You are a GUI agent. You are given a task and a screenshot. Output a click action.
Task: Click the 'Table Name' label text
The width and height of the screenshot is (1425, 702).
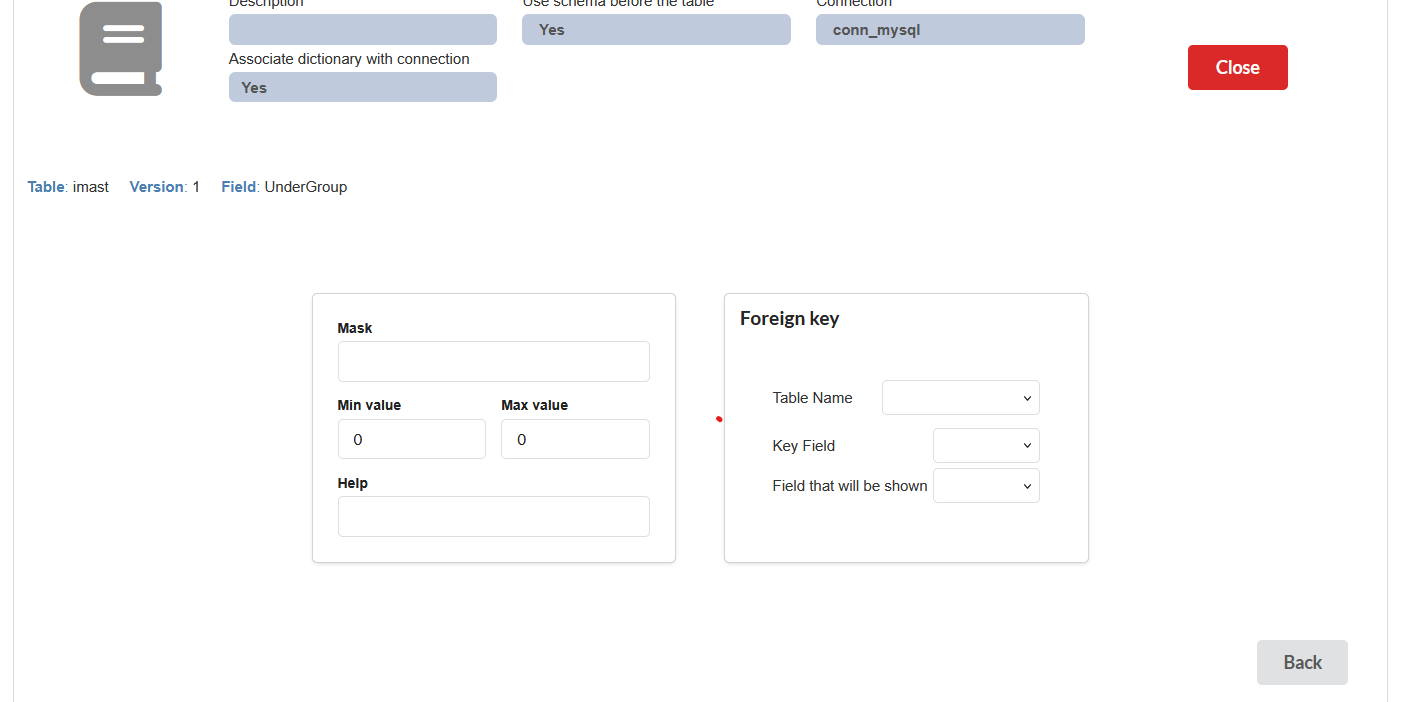tap(812, 398)
